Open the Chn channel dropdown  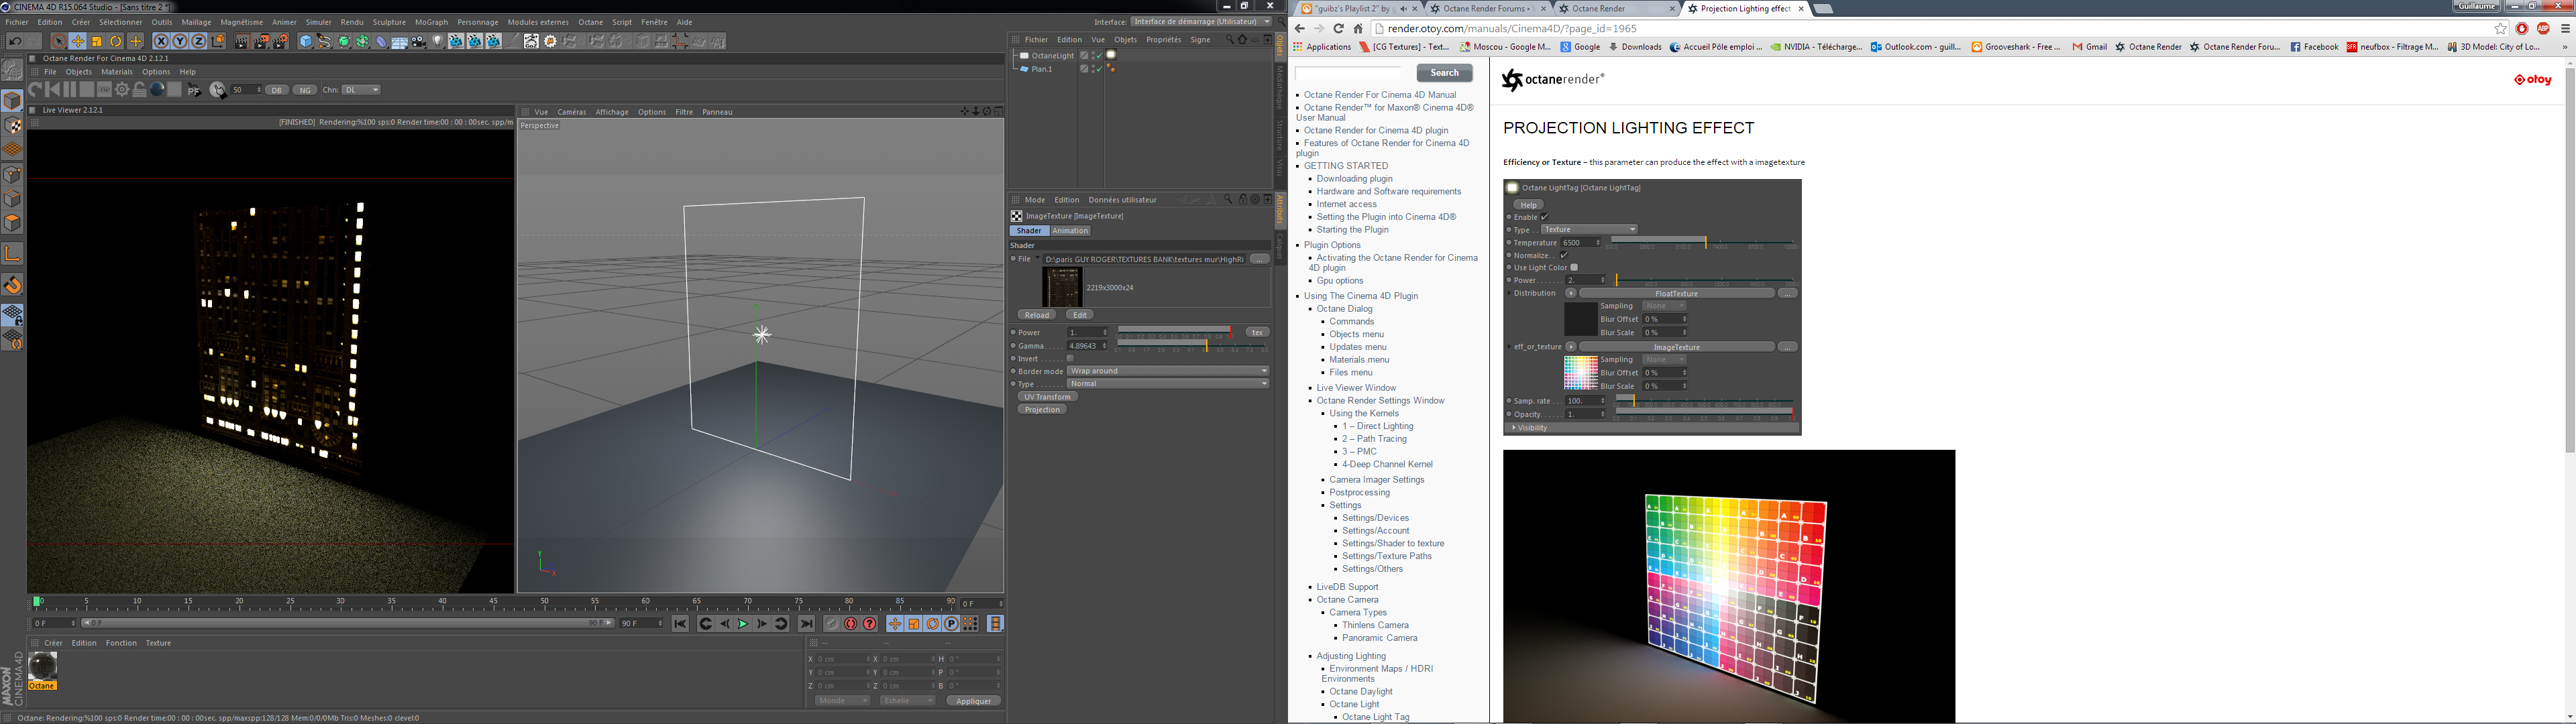[361, 90]
